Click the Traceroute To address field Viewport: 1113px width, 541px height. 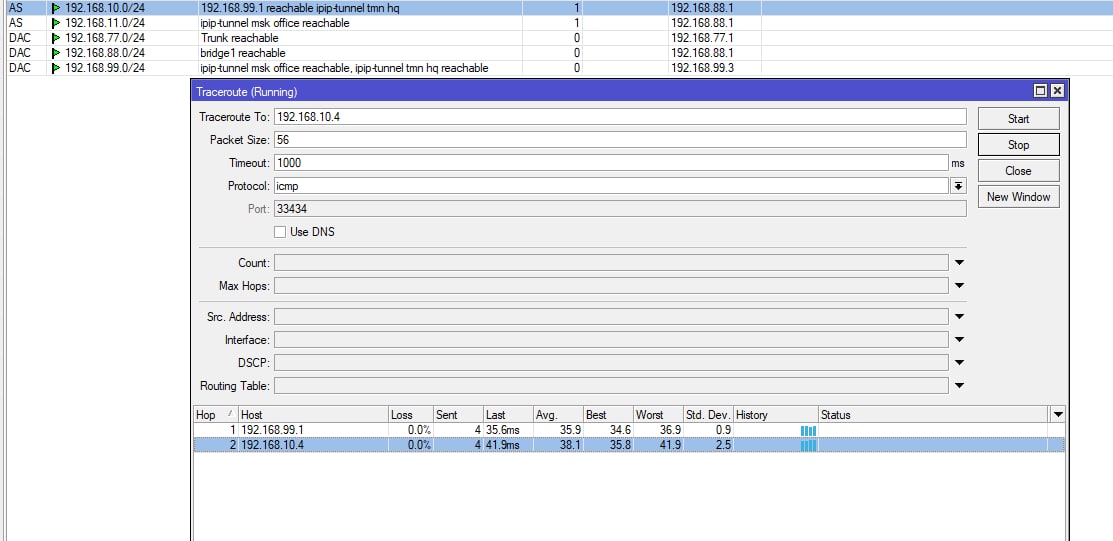pyautogui.click(x=620, y=116)
